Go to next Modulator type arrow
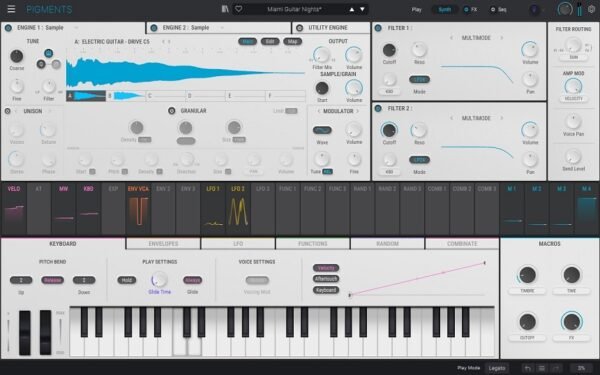 pyautogui.click(x=358, y=111)
